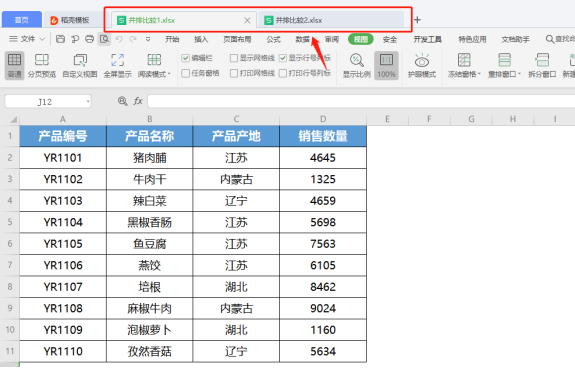Click the save icon in quick toolbar

(61, 39)
